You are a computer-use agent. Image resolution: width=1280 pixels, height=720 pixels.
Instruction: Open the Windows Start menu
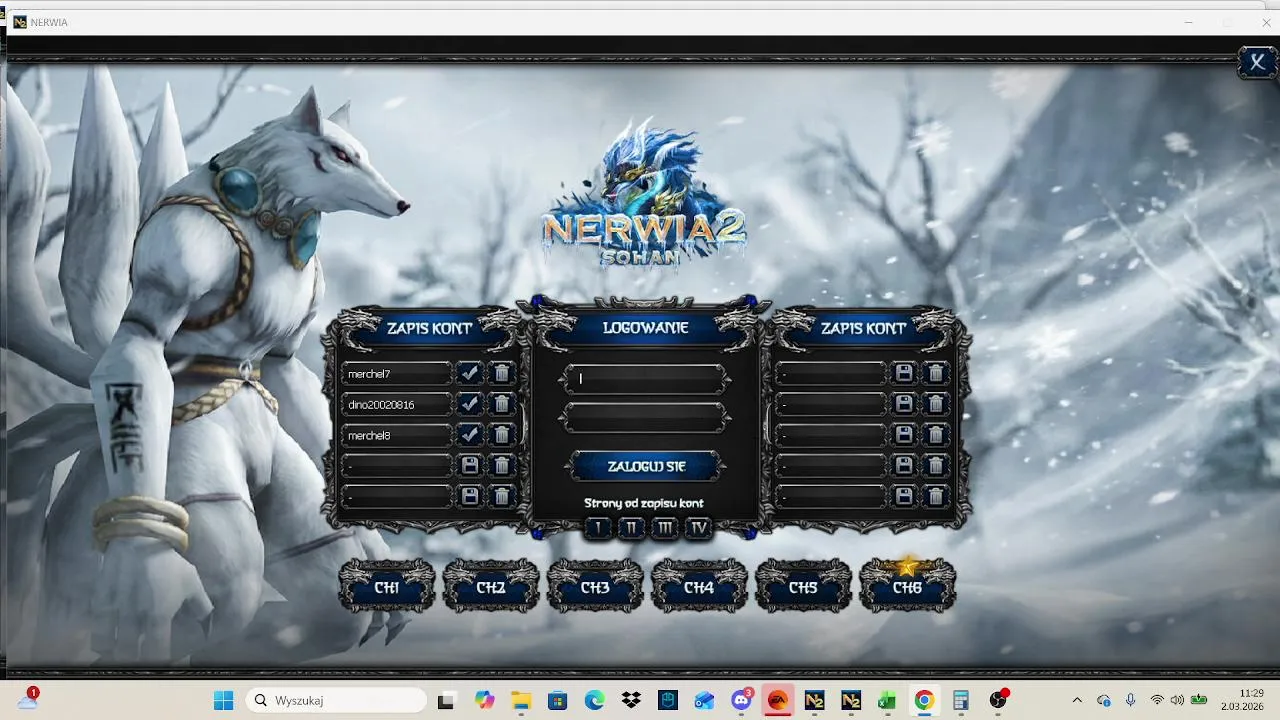point(223,700)
